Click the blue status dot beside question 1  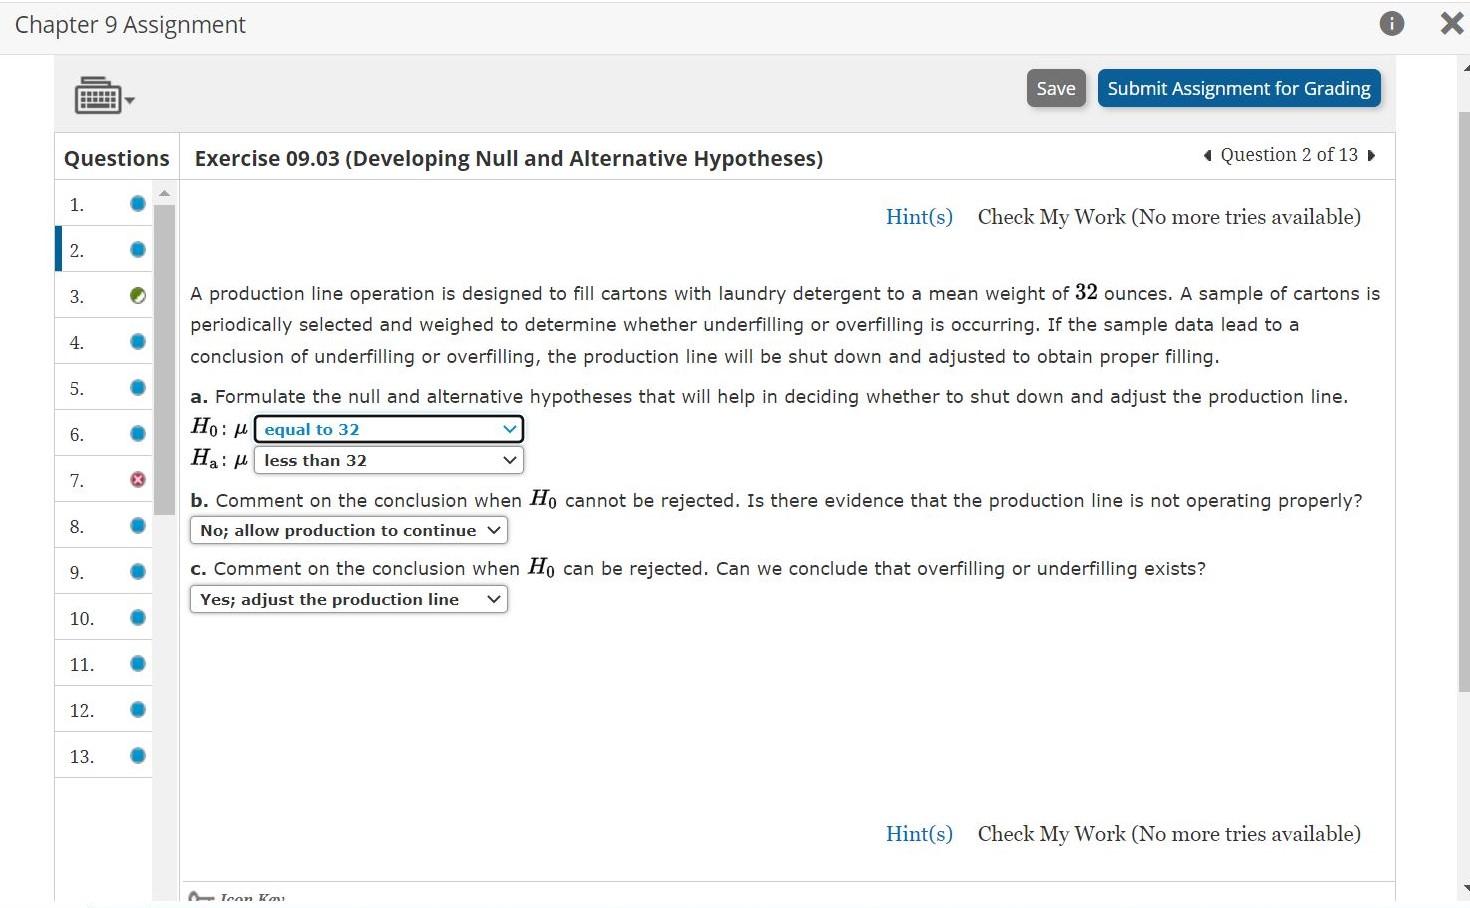[x=136, y=203]
